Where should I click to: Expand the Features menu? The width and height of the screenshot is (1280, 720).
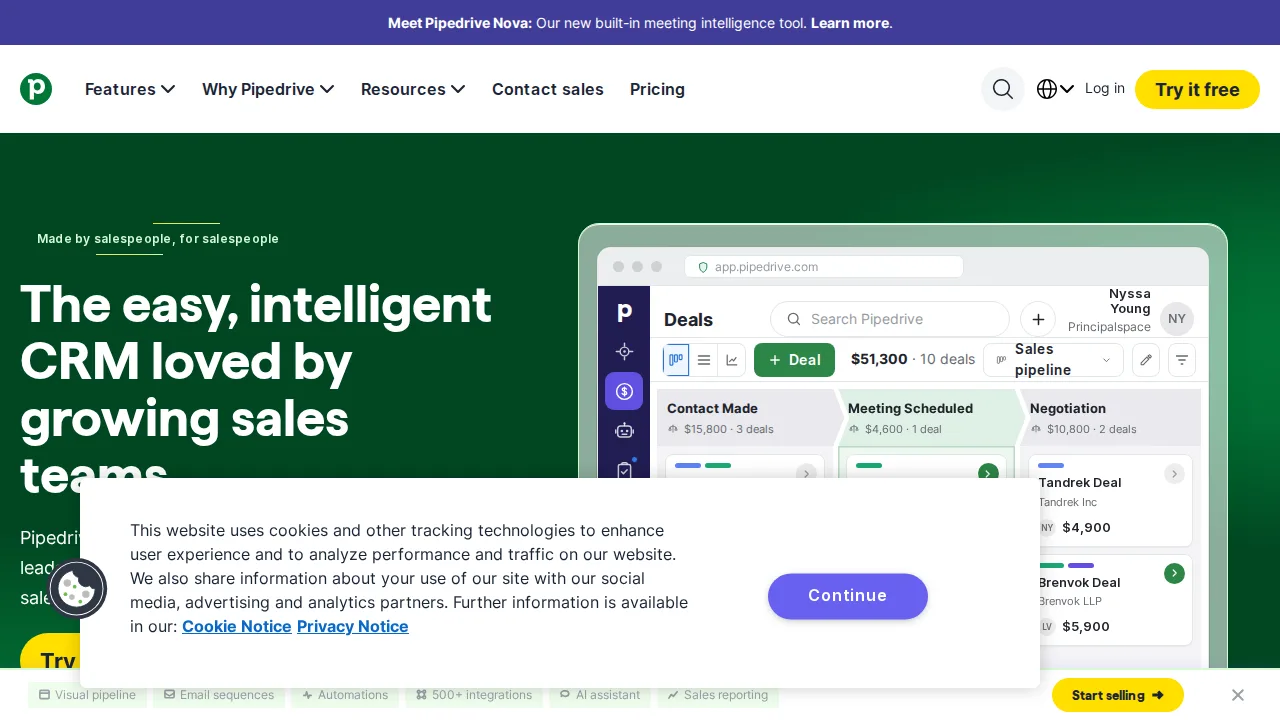coord(130,89)
